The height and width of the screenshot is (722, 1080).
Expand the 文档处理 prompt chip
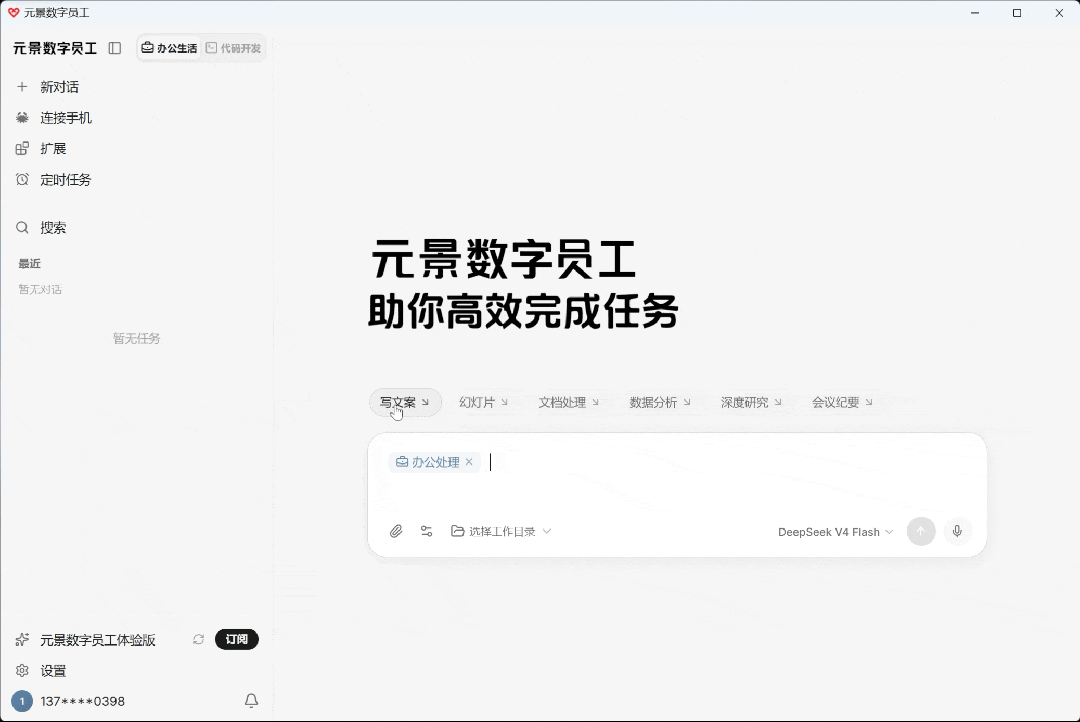(x=568, y=402)
